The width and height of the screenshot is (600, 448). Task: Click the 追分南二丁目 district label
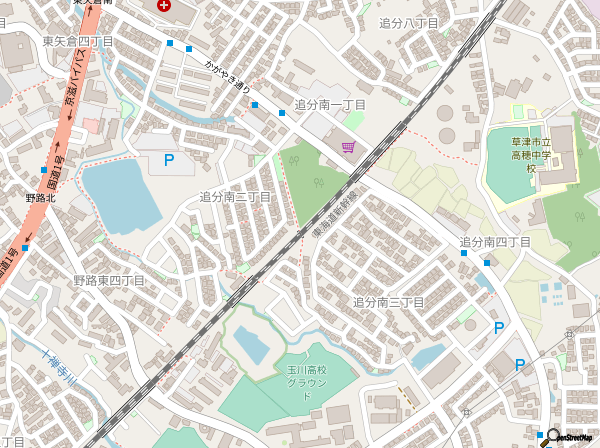tap(235, 197)
